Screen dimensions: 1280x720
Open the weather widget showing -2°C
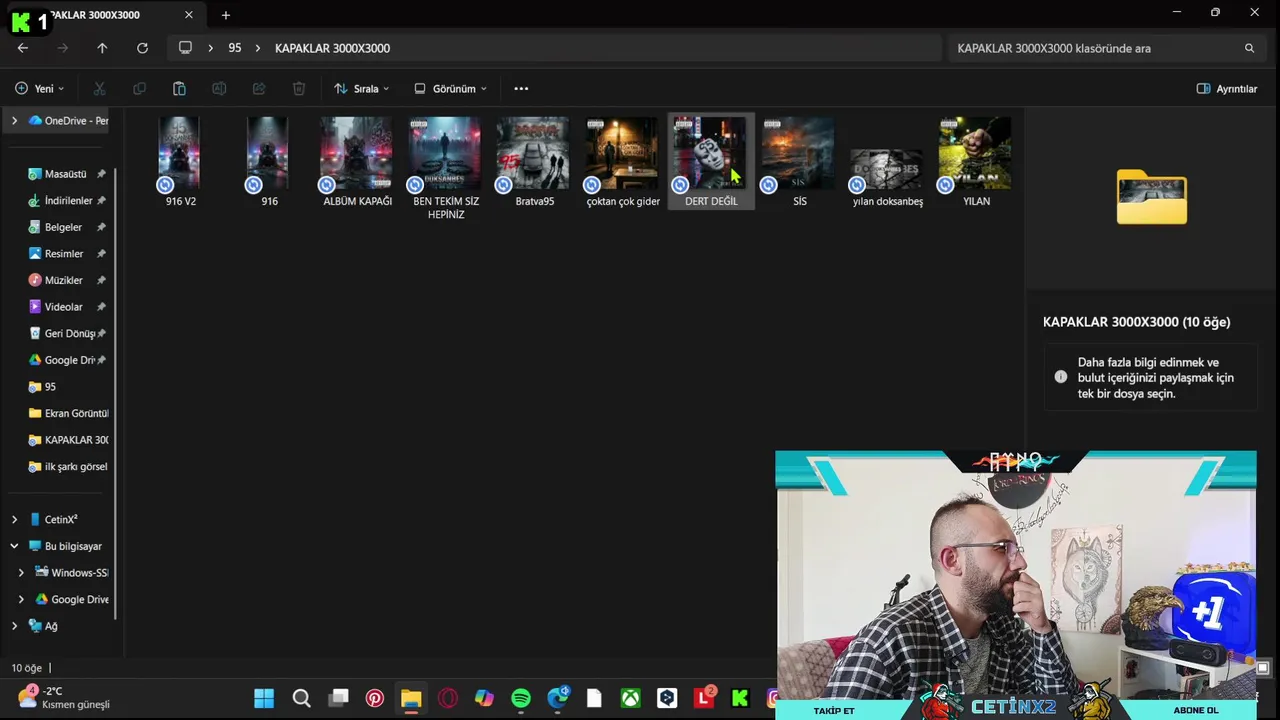tap(62, 698)
